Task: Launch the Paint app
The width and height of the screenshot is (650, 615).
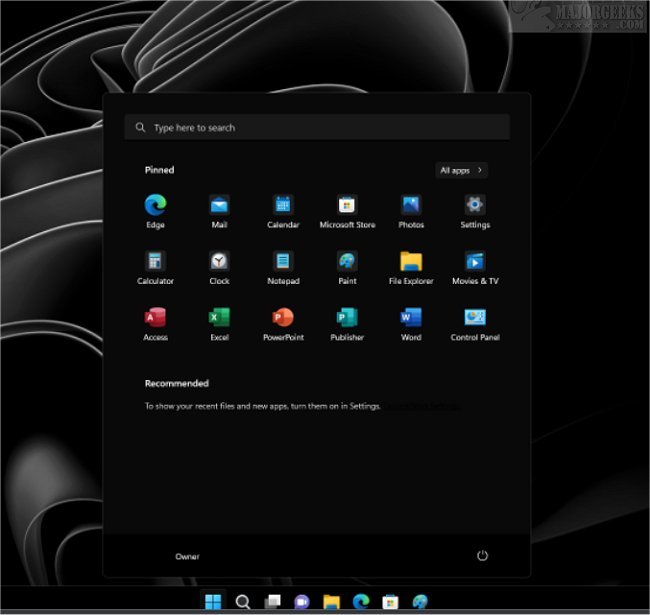Action: (x=347, y=262)
